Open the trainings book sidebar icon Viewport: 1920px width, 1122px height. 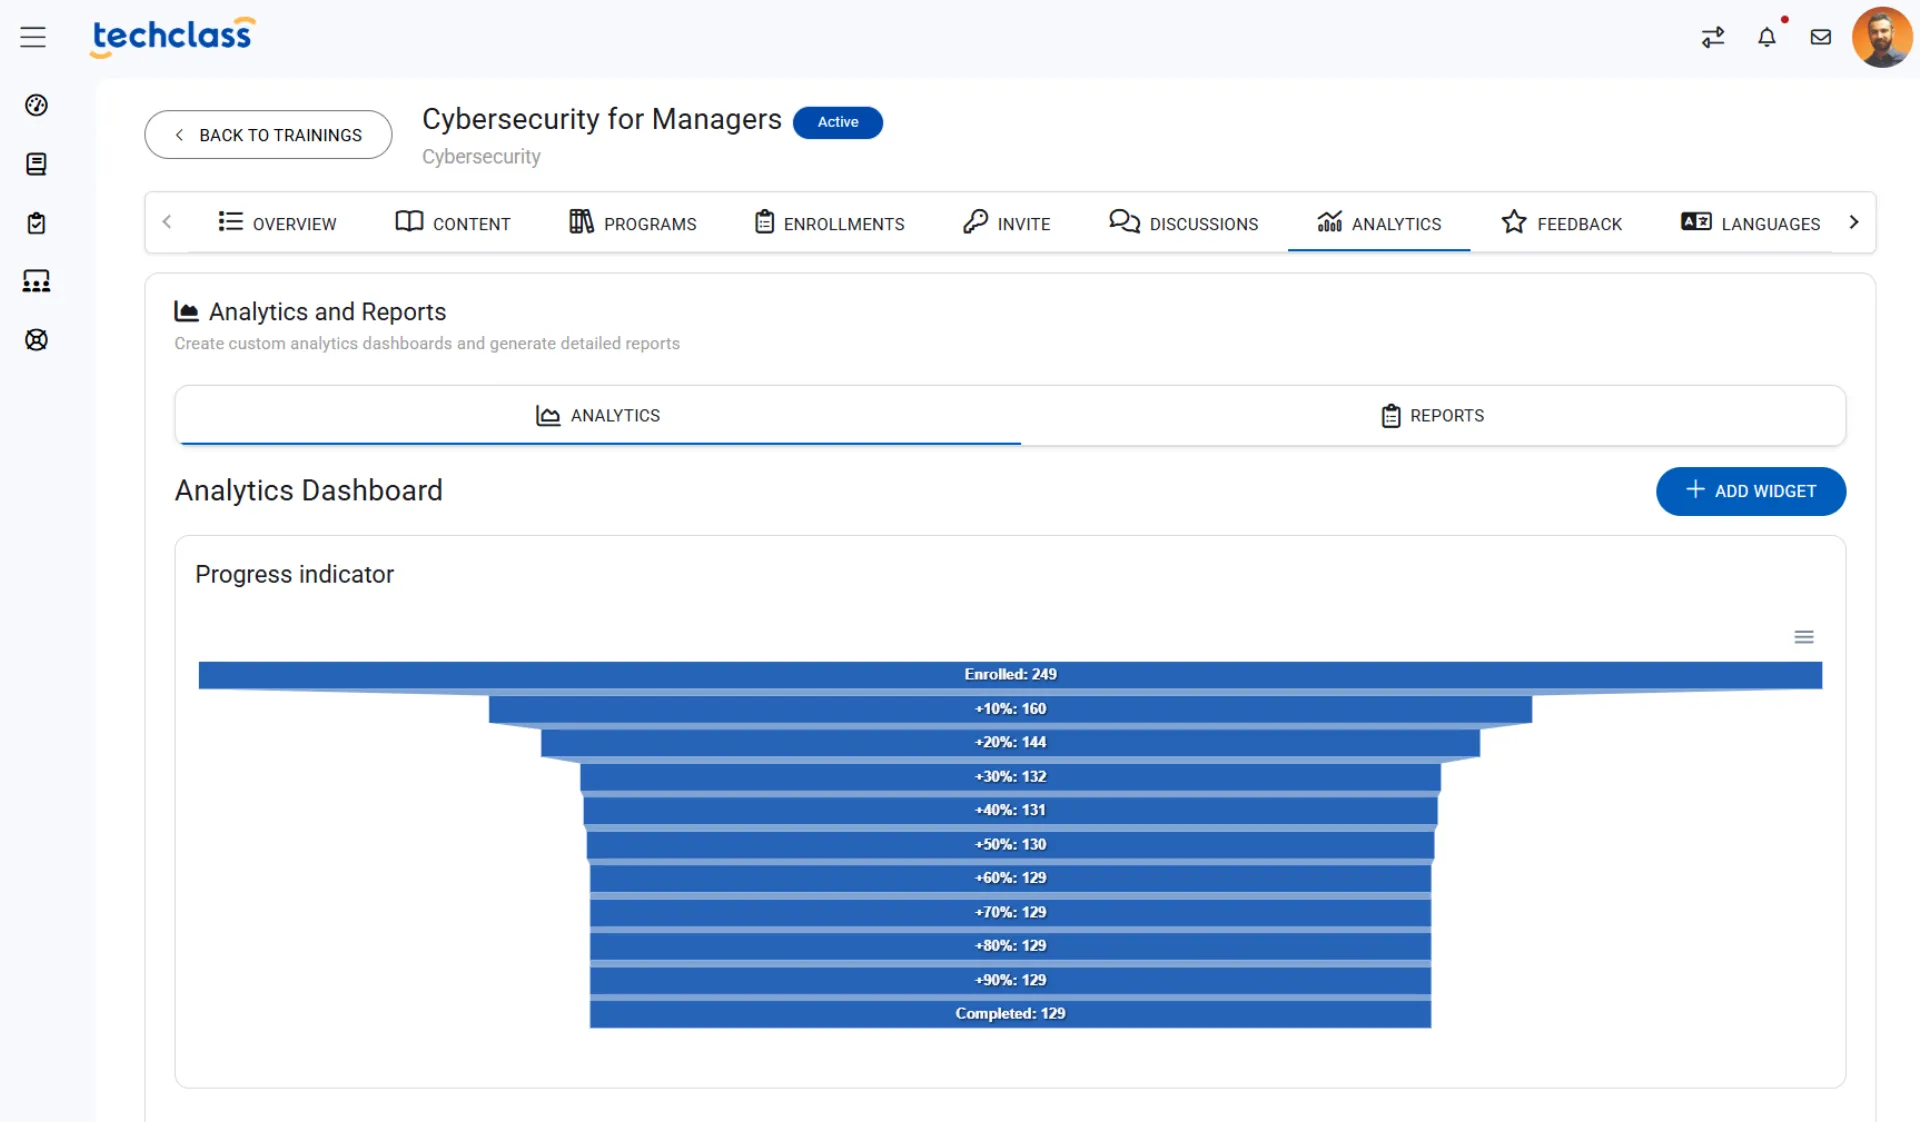[x=36, y=164]
